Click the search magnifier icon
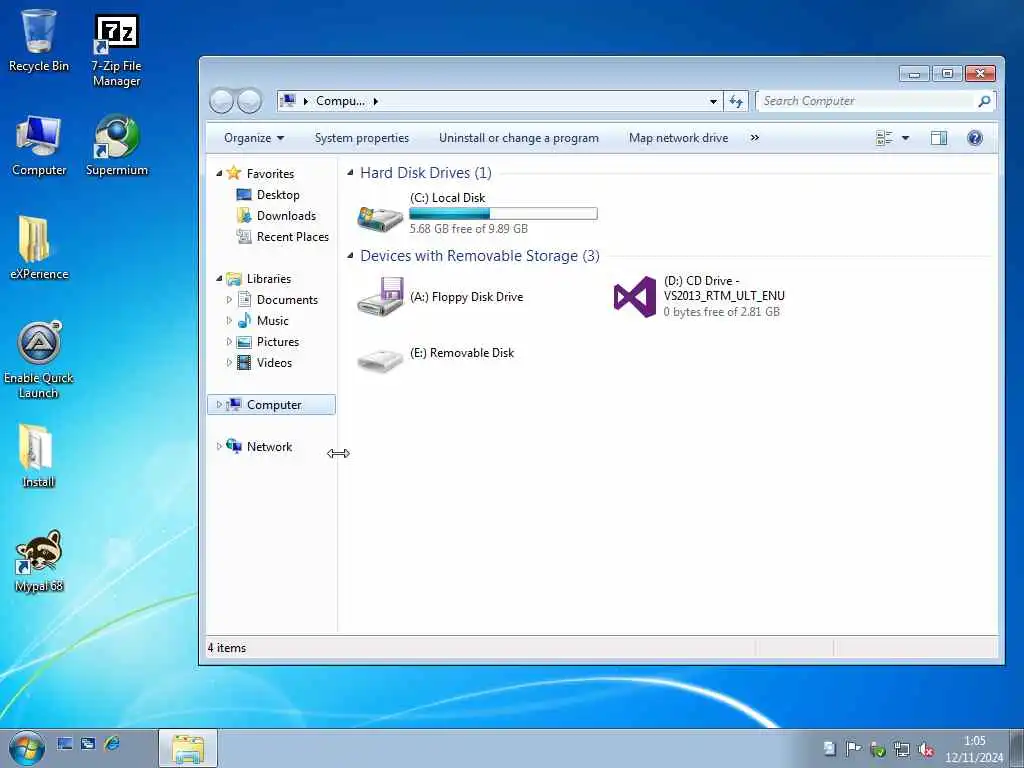 click(x=984, y=101)
